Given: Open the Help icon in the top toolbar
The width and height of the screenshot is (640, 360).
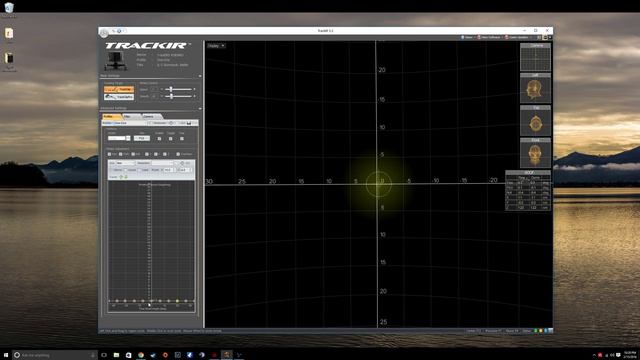Looking at the screenshot, I should coord(462,37).
